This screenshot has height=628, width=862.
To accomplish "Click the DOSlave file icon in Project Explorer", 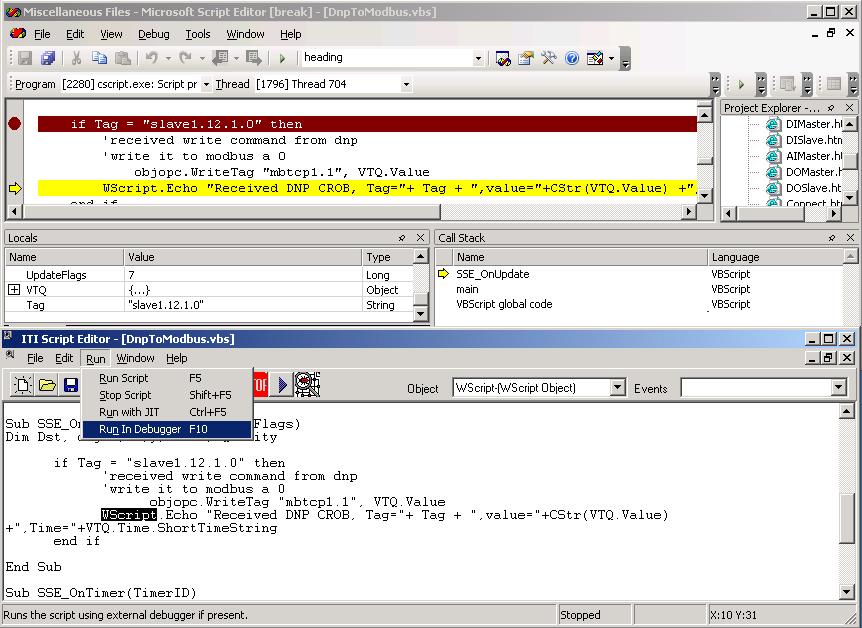I will [x=773, y=188].
